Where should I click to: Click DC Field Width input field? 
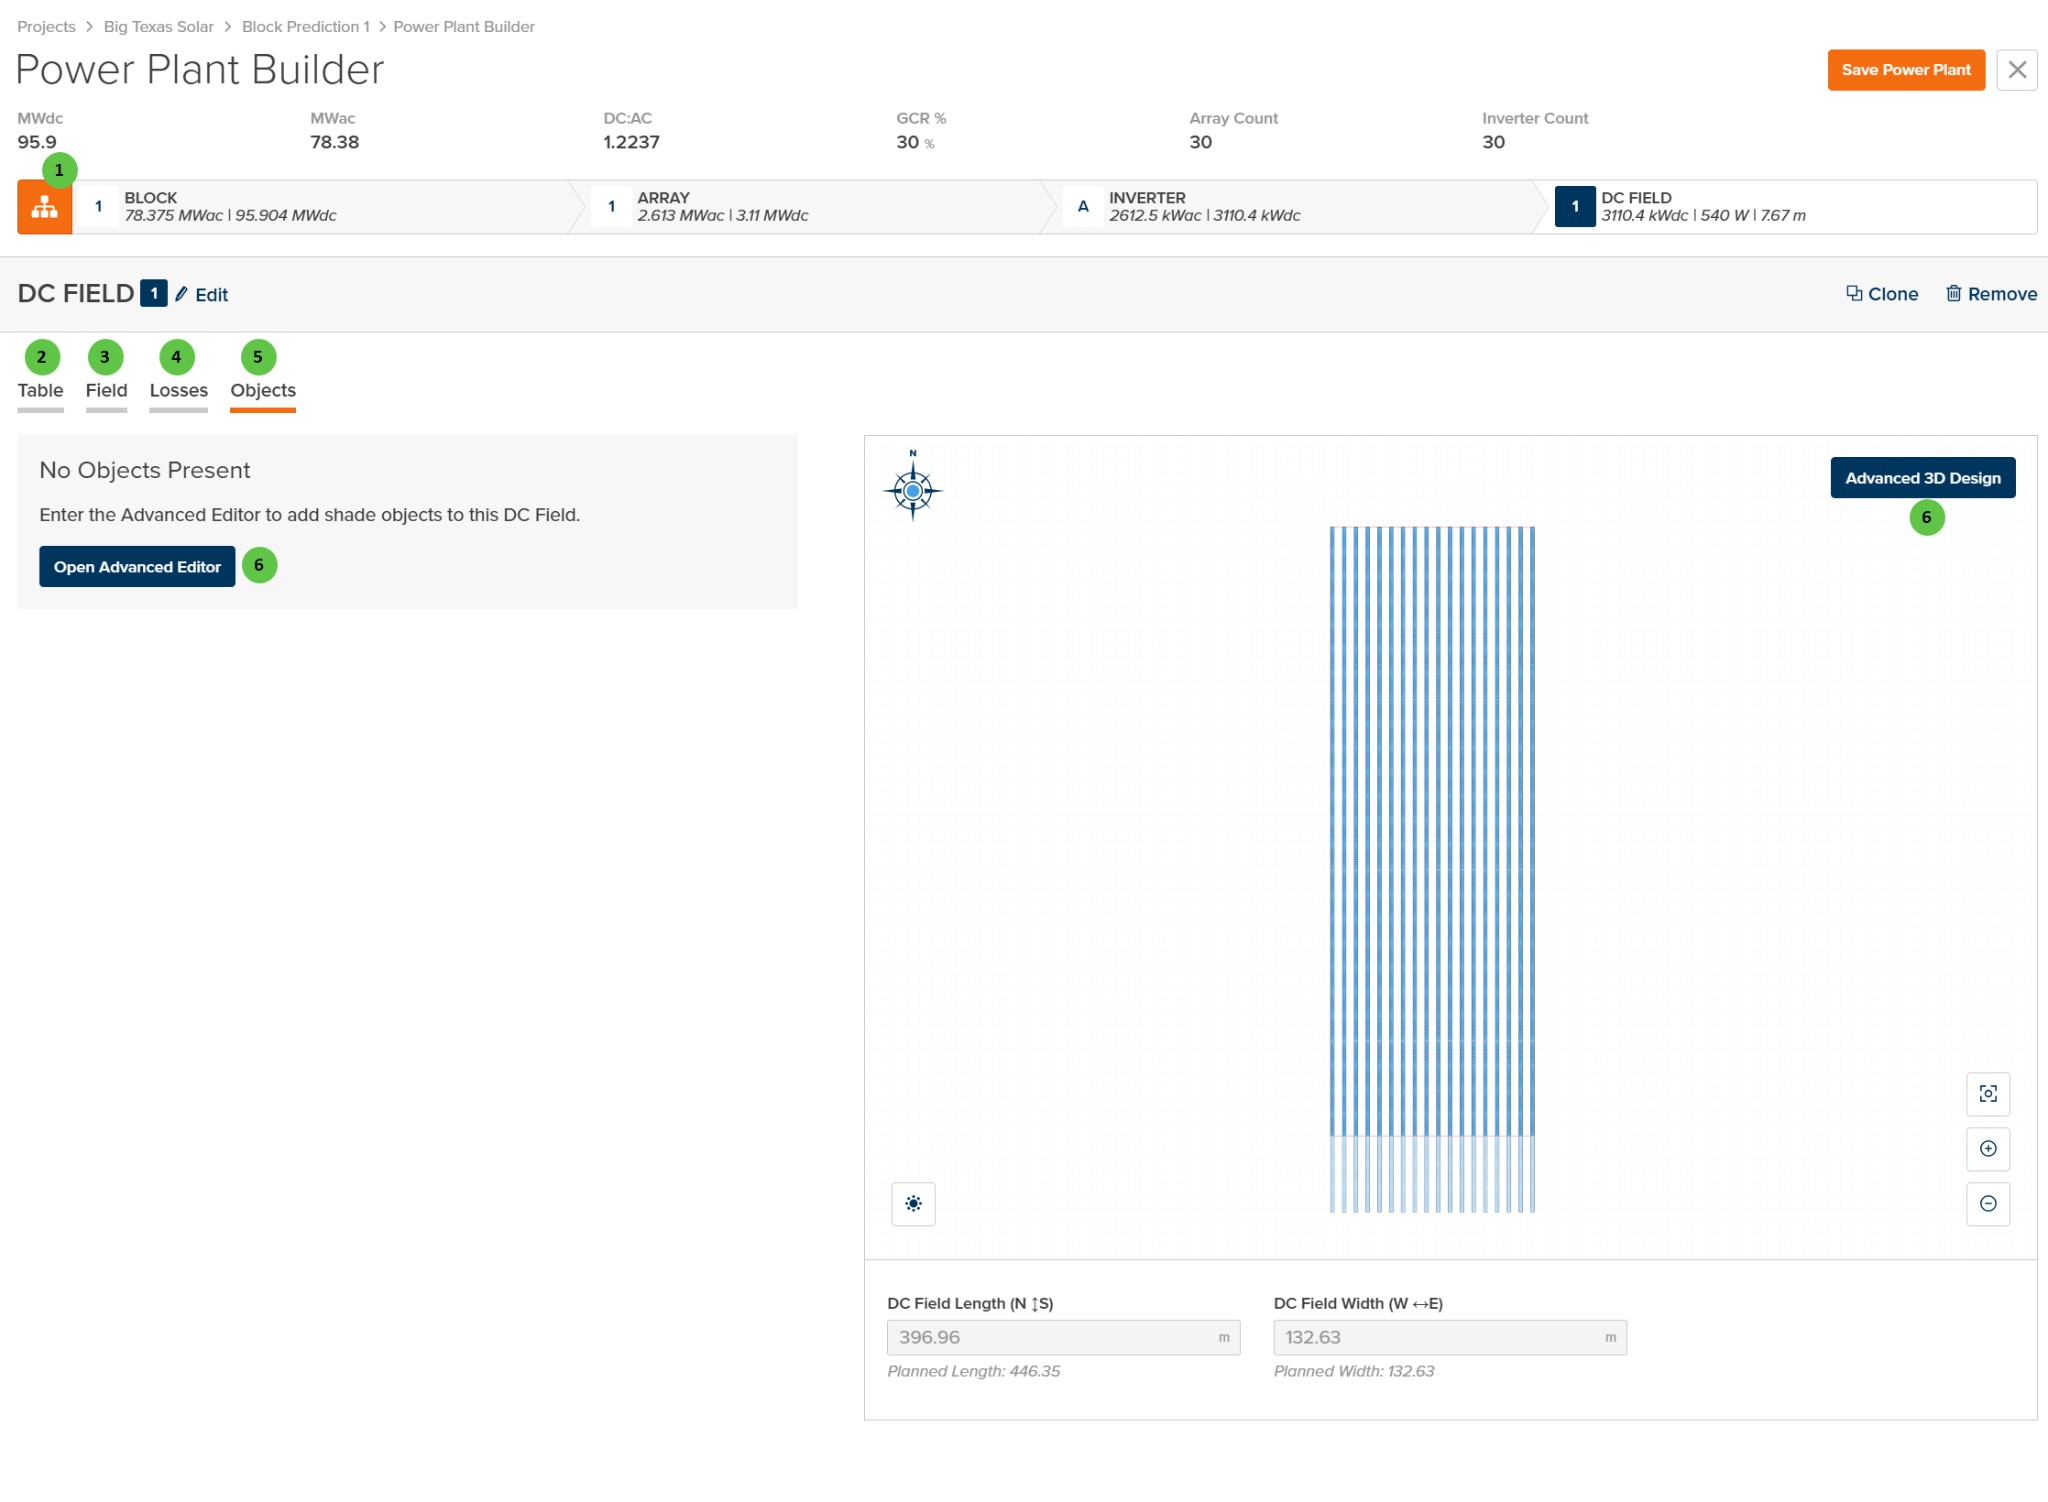(1449, 1337)
